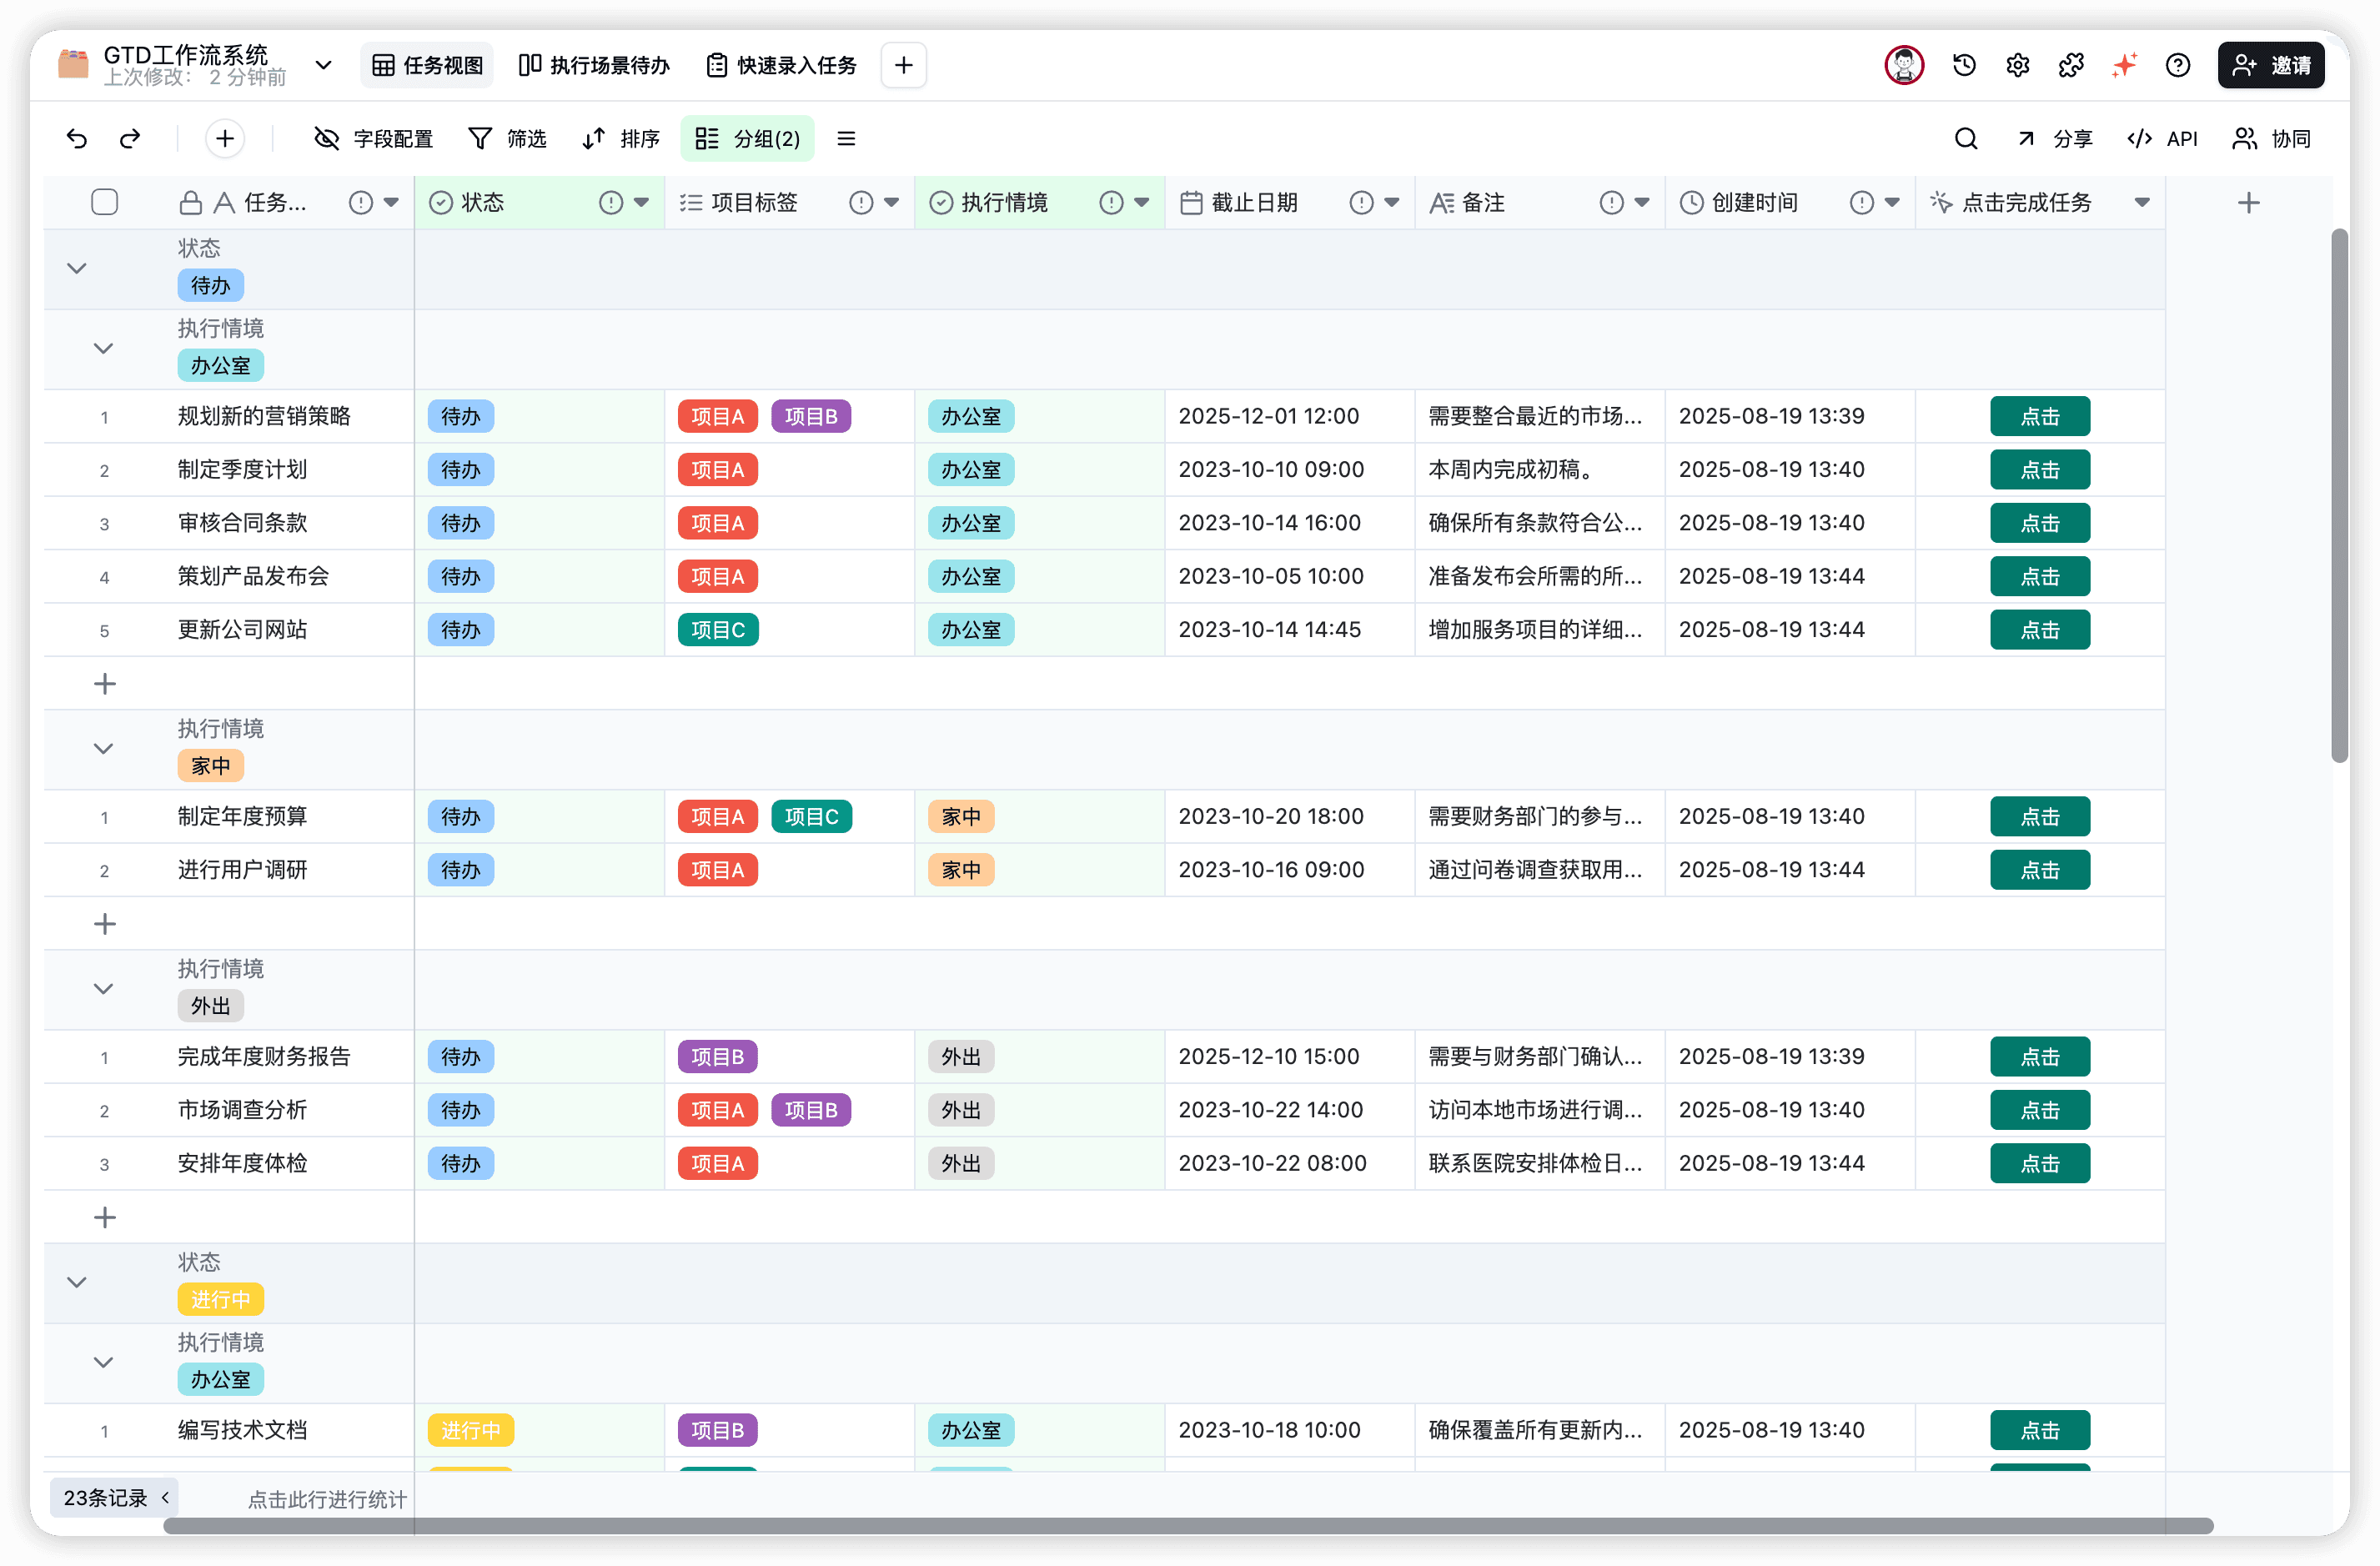Click 分享 share button
The width and height of the screenshot is (2380, 1566).
click(x=2055, y=139)
